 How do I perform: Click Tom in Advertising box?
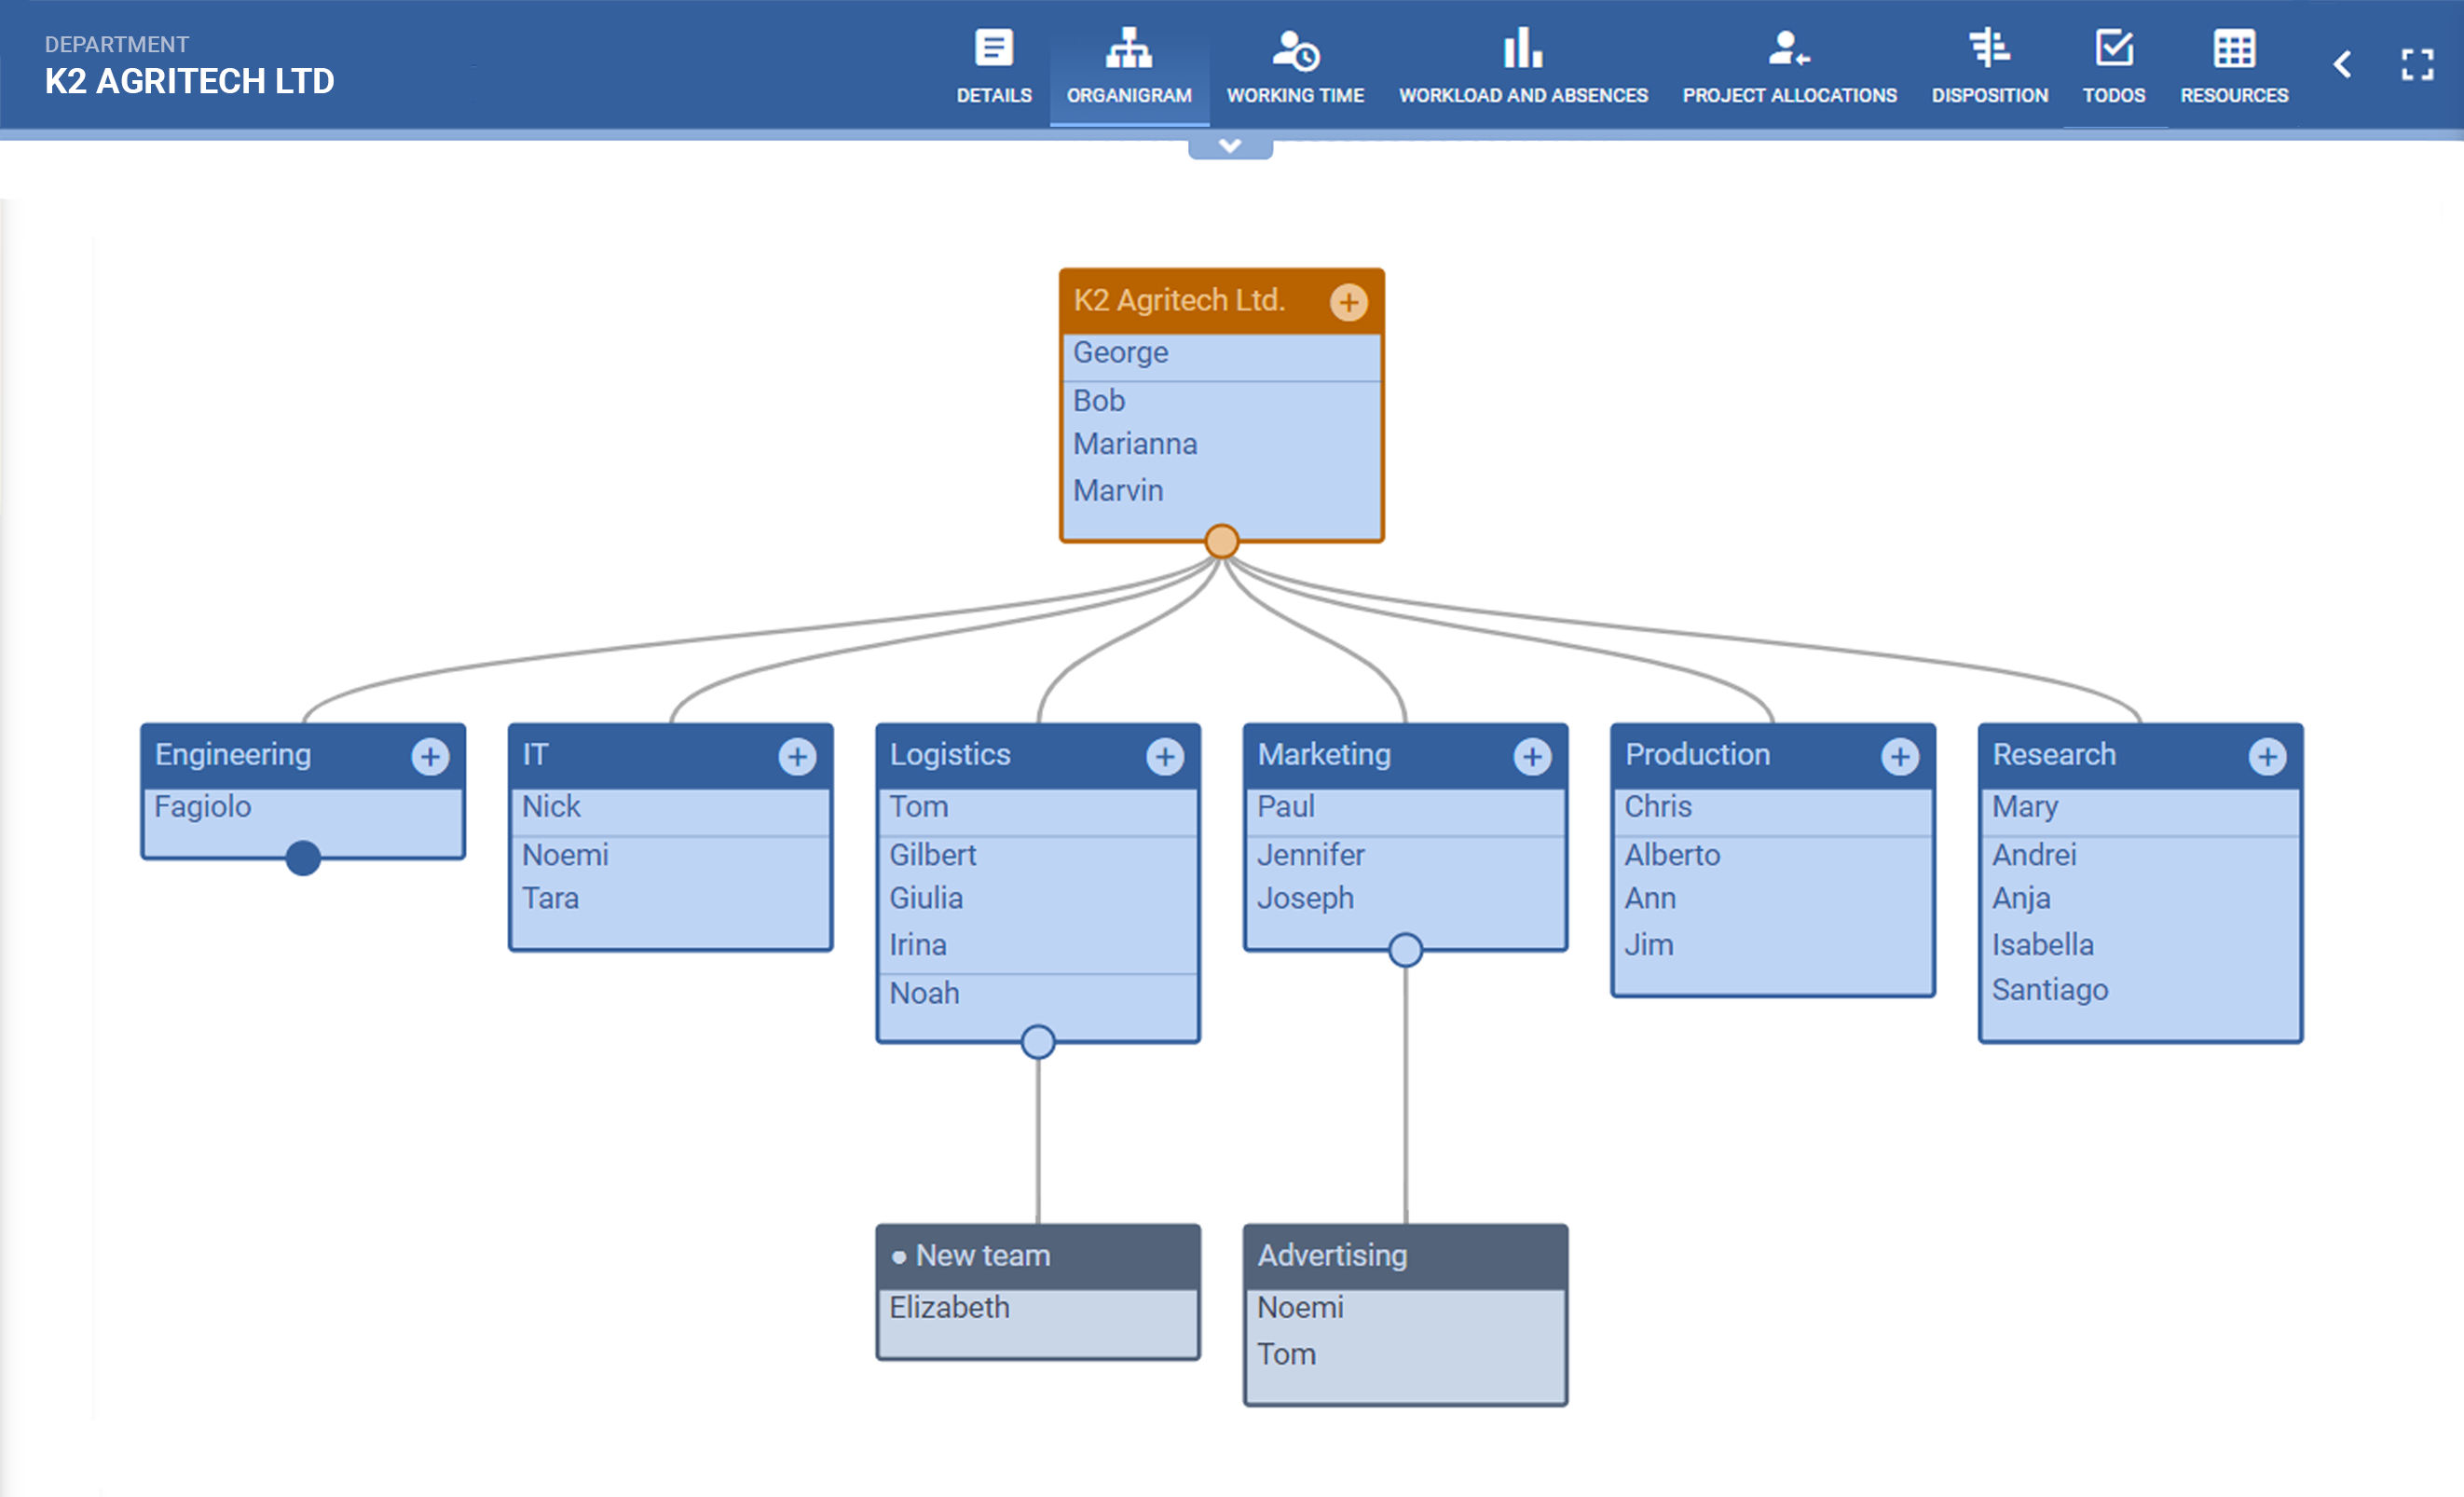(x=1286, y=1354)
